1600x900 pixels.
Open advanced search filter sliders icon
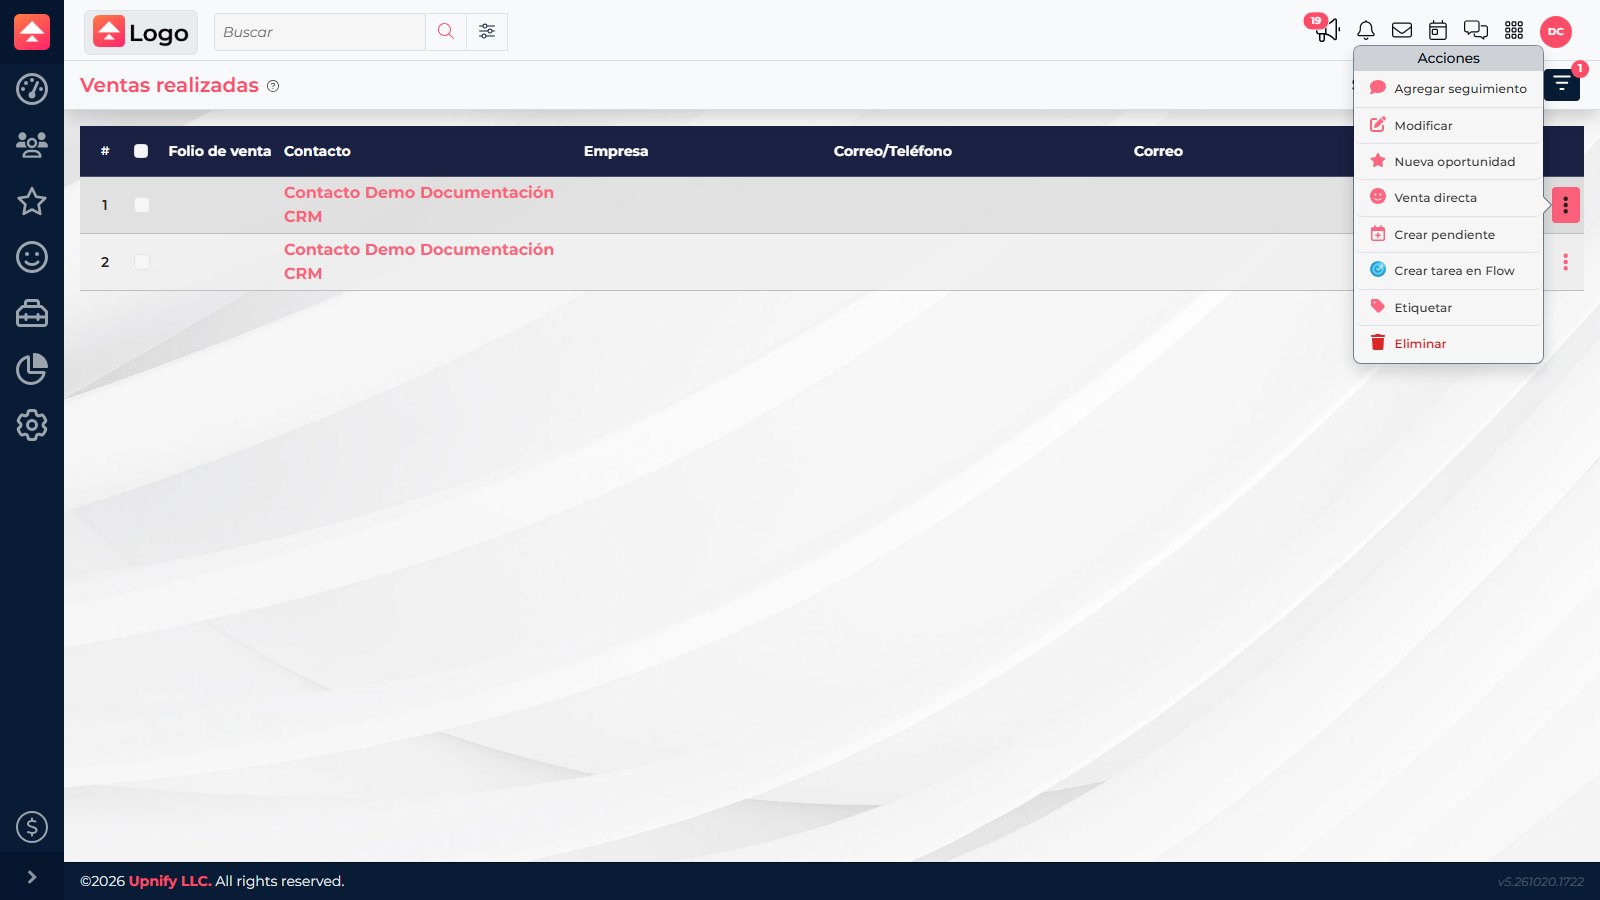(x=487, y=32)
